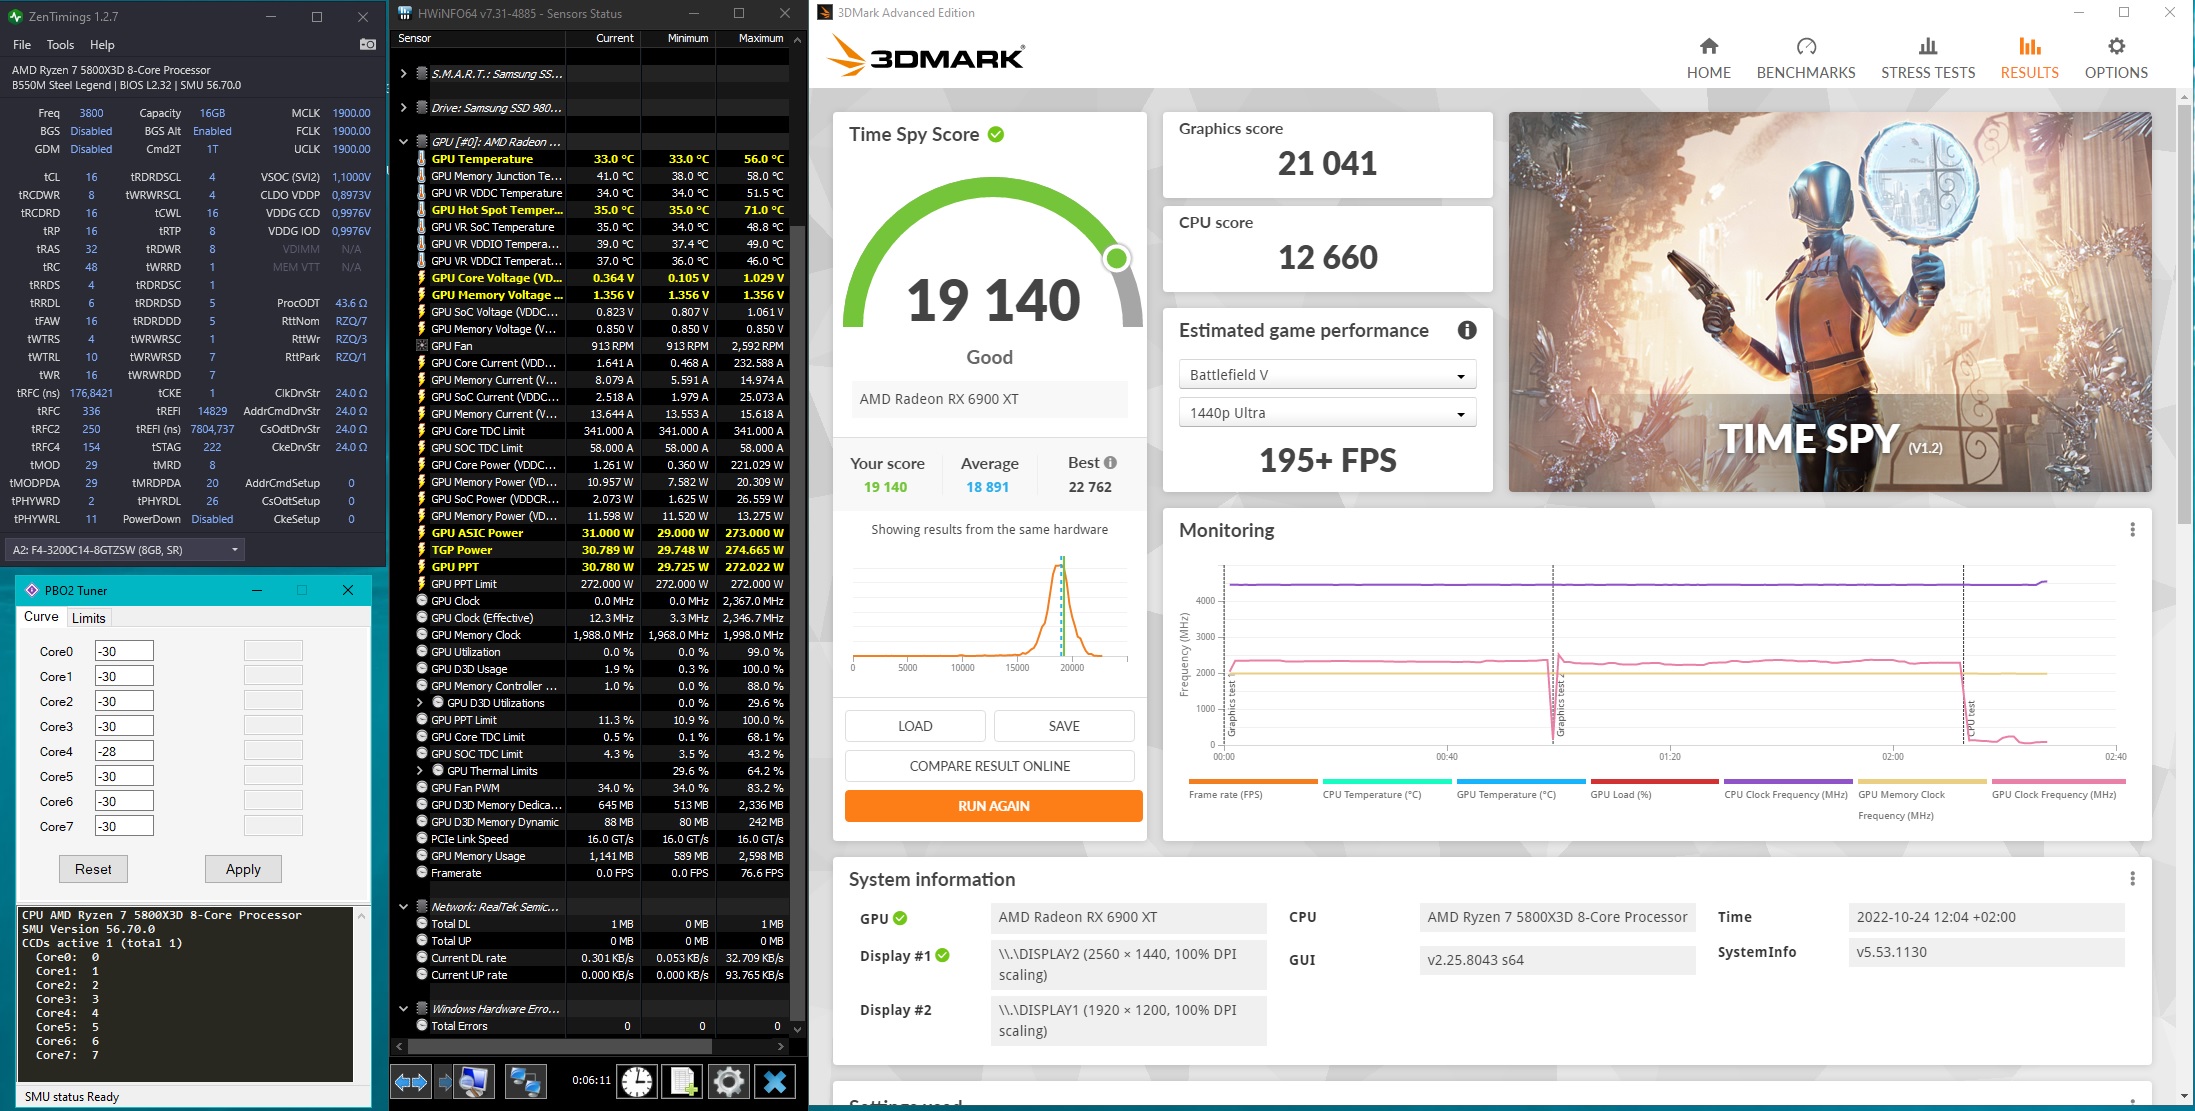Screen dimensions: 2195x1111
Task: Click the HWiNFO logging sheet icon
Action: pyautogui.click(x=682, y=1081)
